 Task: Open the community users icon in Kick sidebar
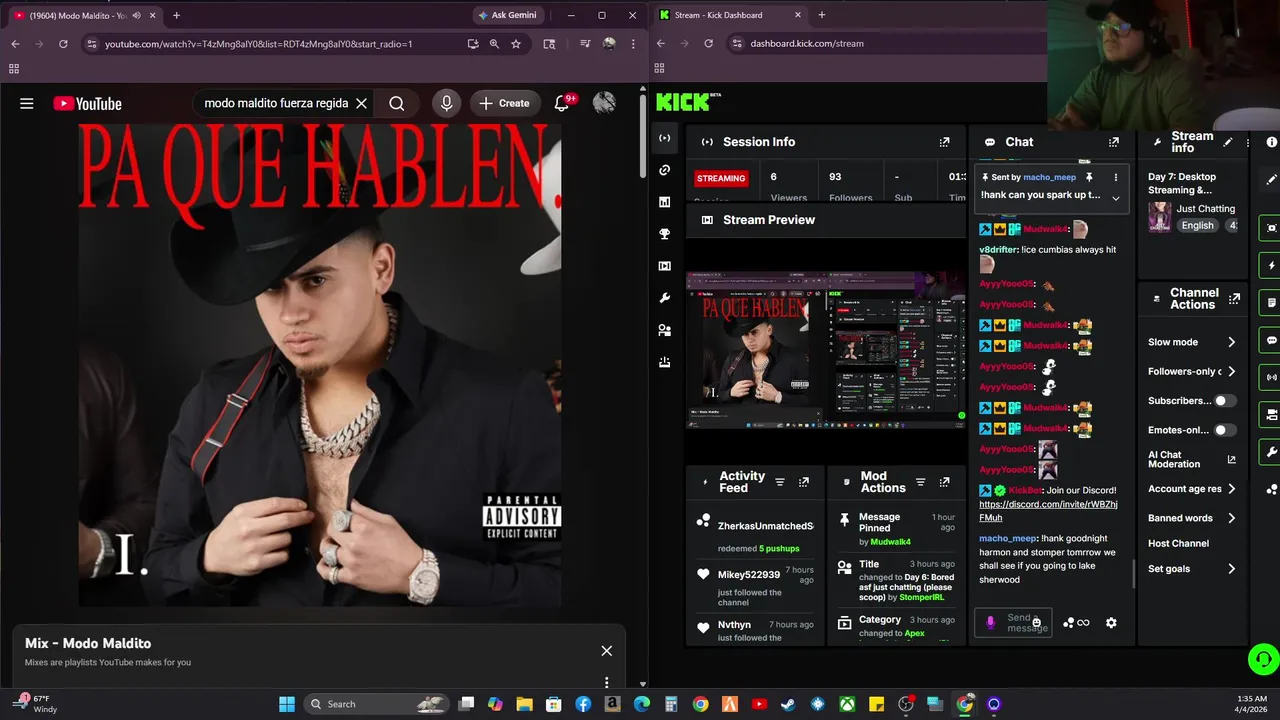[x=665, y=330]
